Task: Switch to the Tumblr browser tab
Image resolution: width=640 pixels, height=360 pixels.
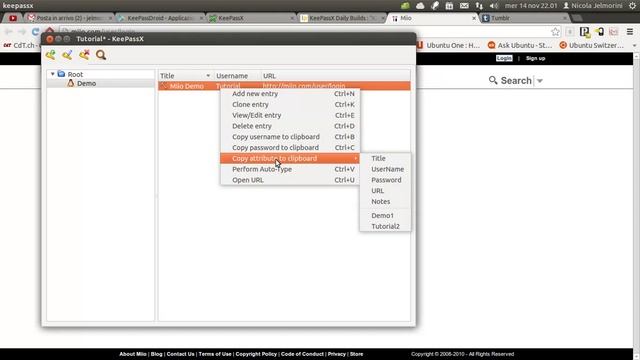Action: pos(524,18)
